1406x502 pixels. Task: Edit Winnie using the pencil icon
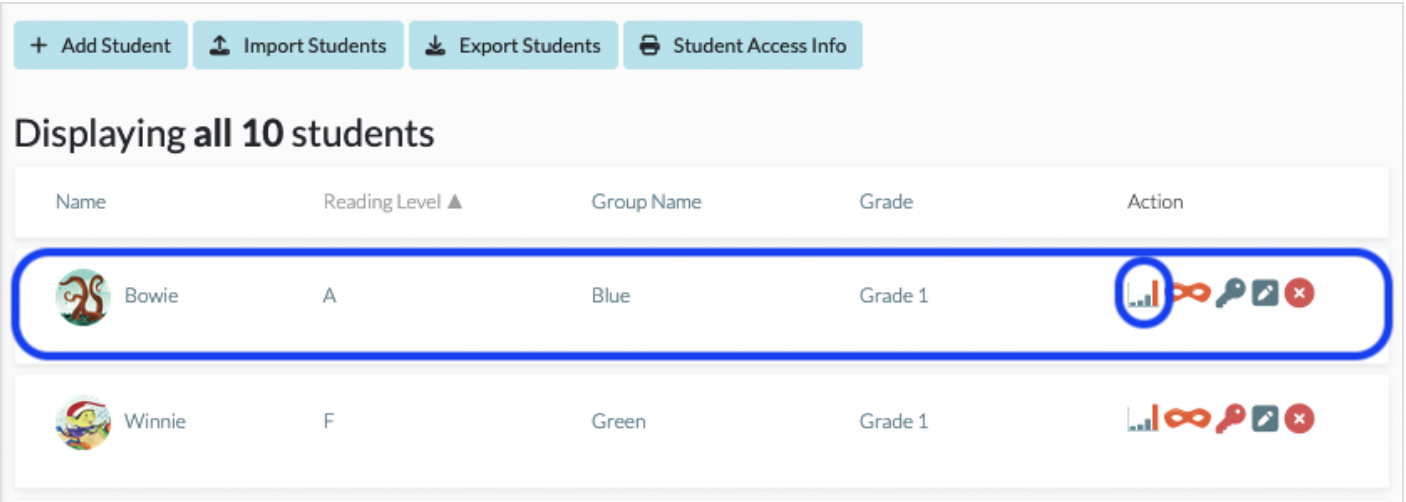pyautogui.click(x=1266, y=420)
